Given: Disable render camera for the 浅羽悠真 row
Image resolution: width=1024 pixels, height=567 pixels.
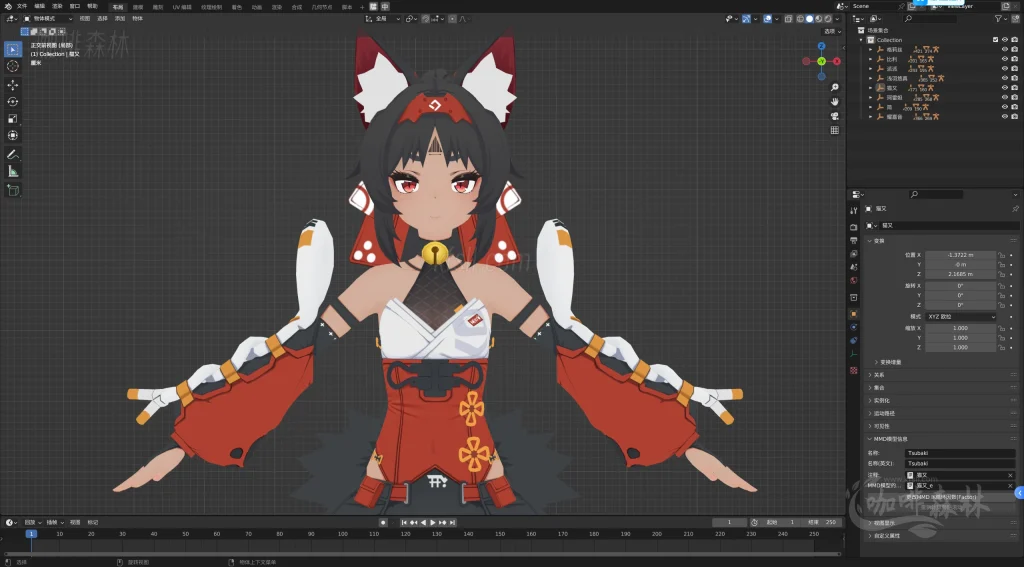Looking at the screenshot, I should coord(1014,78).
